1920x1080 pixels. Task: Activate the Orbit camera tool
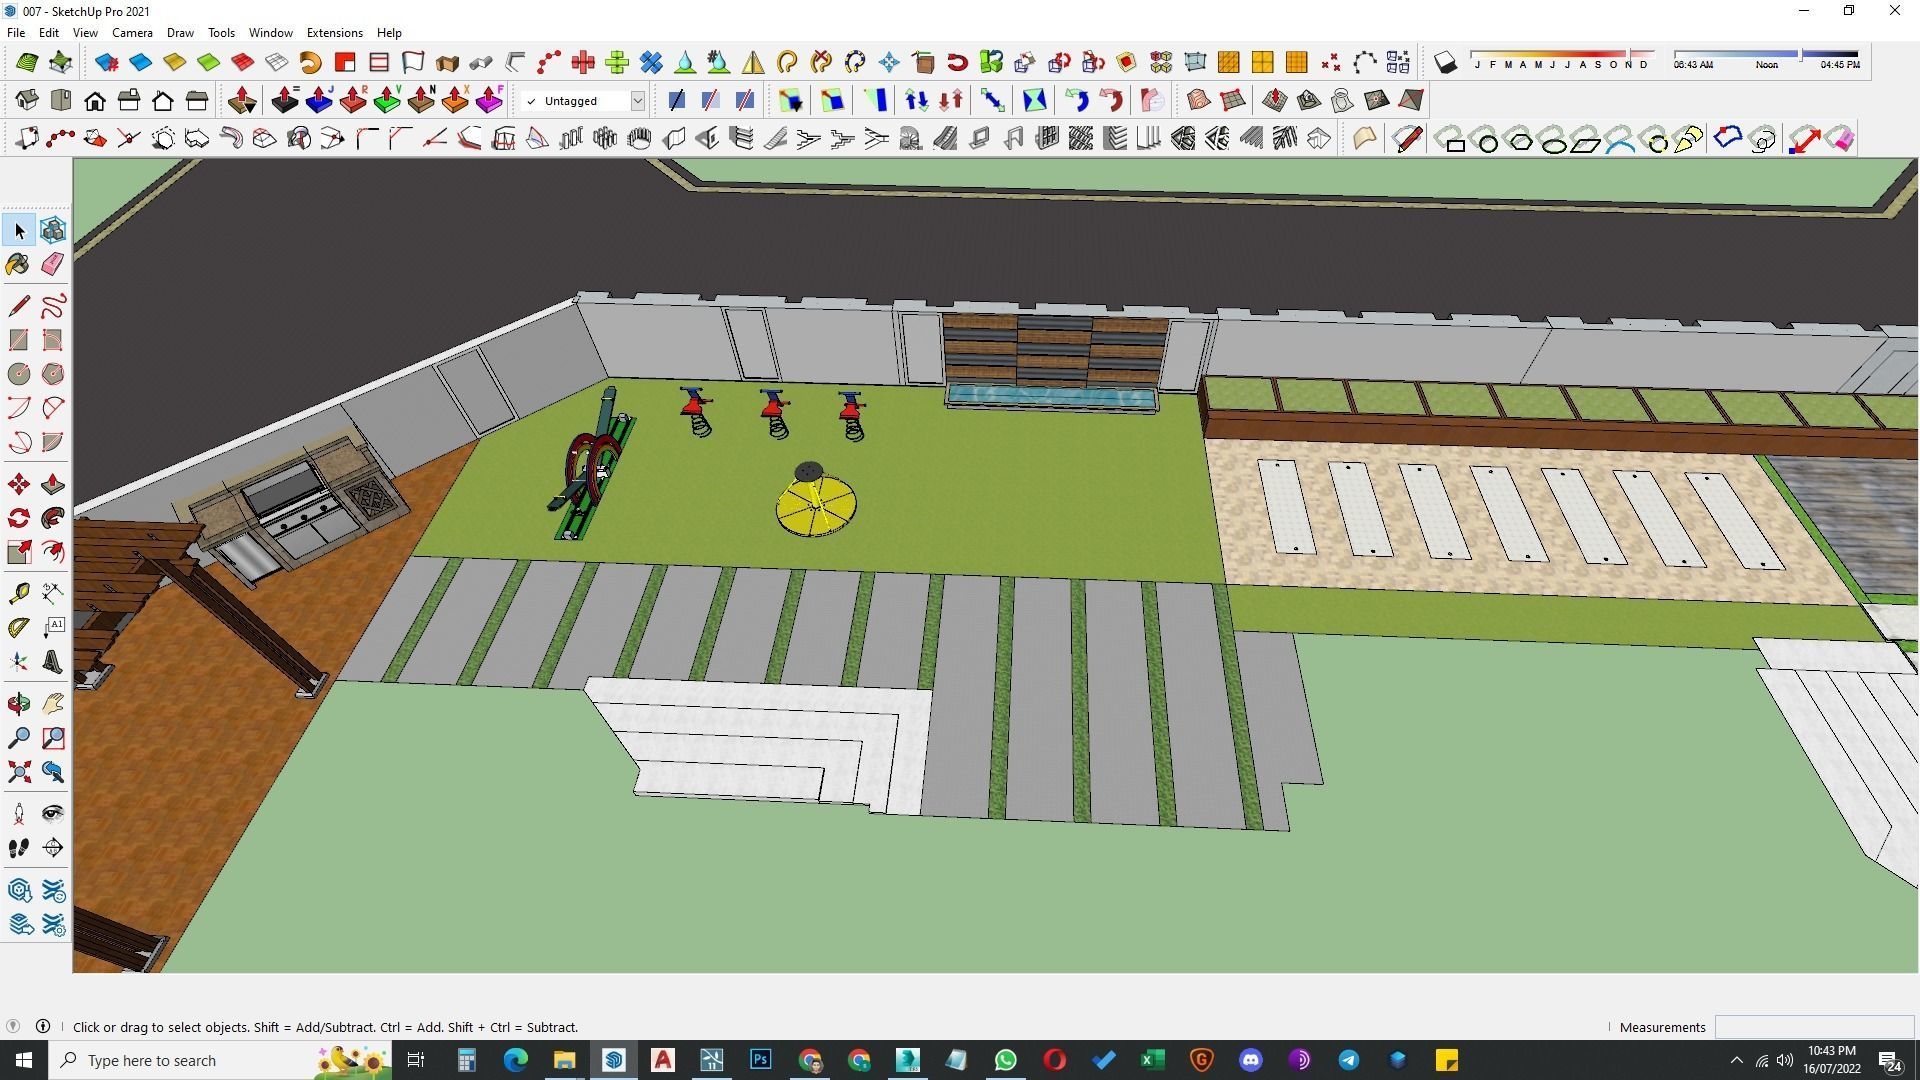[18, 704]
